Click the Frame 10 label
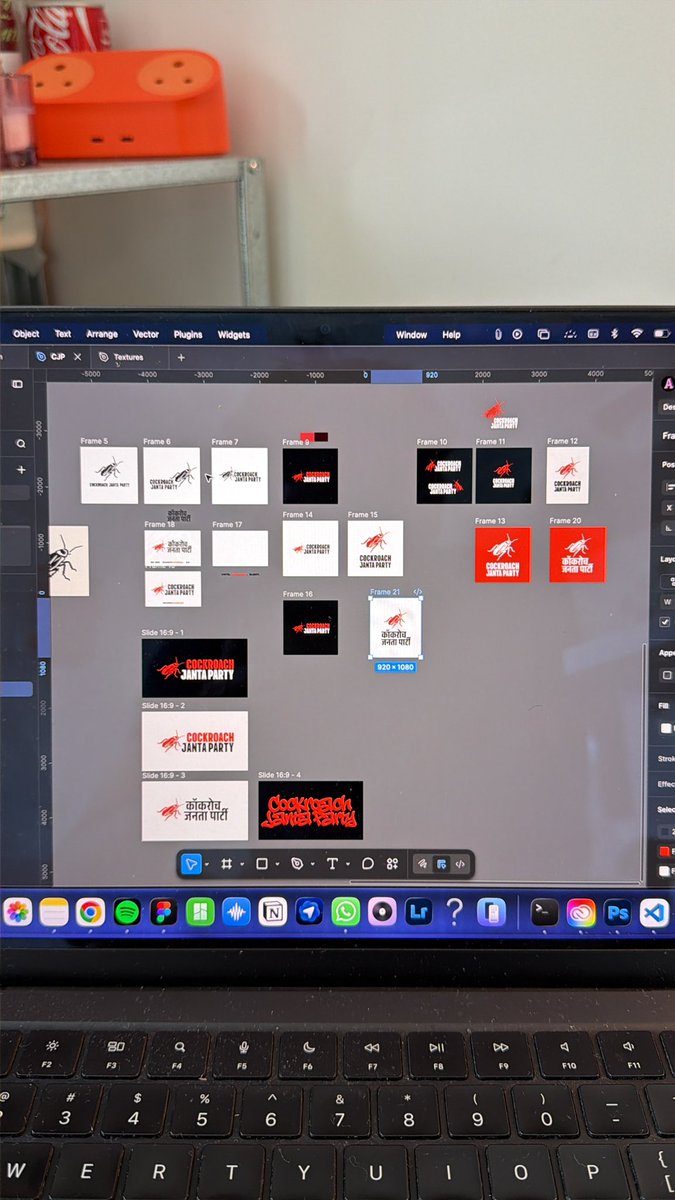This screenshot has width=675, height=1200. coord(432,442)
